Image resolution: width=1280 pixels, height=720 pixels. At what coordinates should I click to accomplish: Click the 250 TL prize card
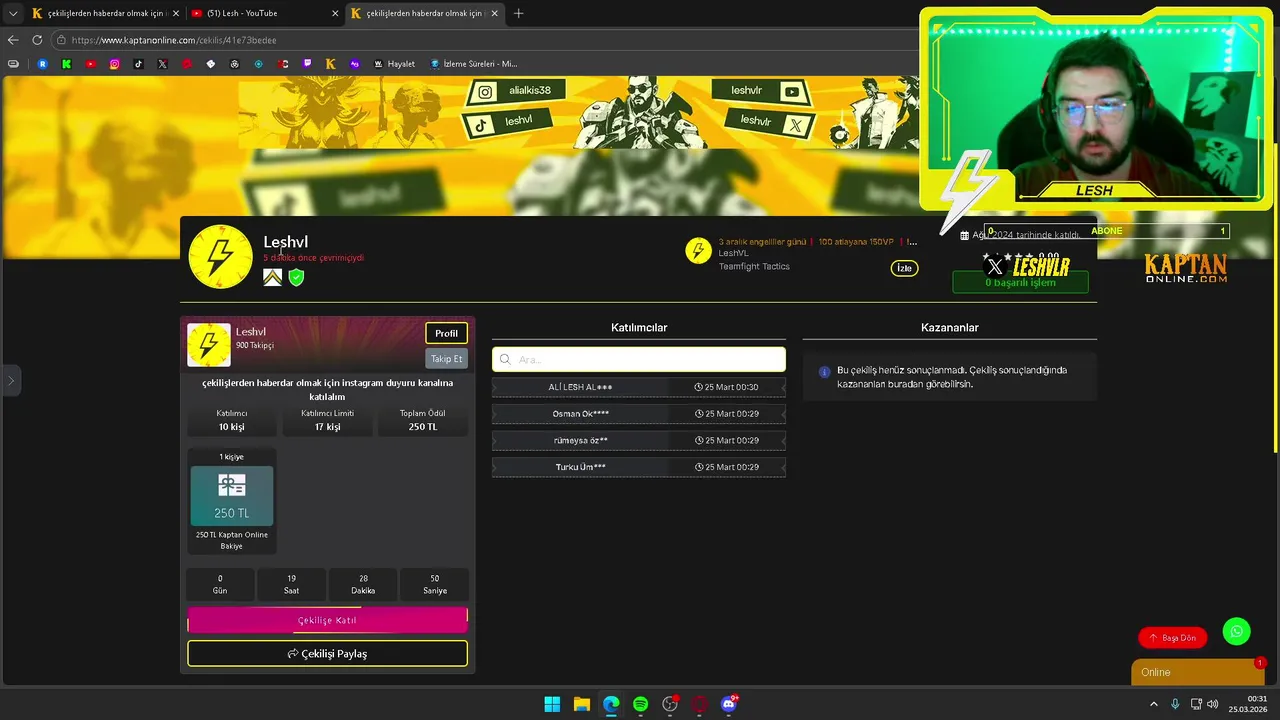coord(232,496)
